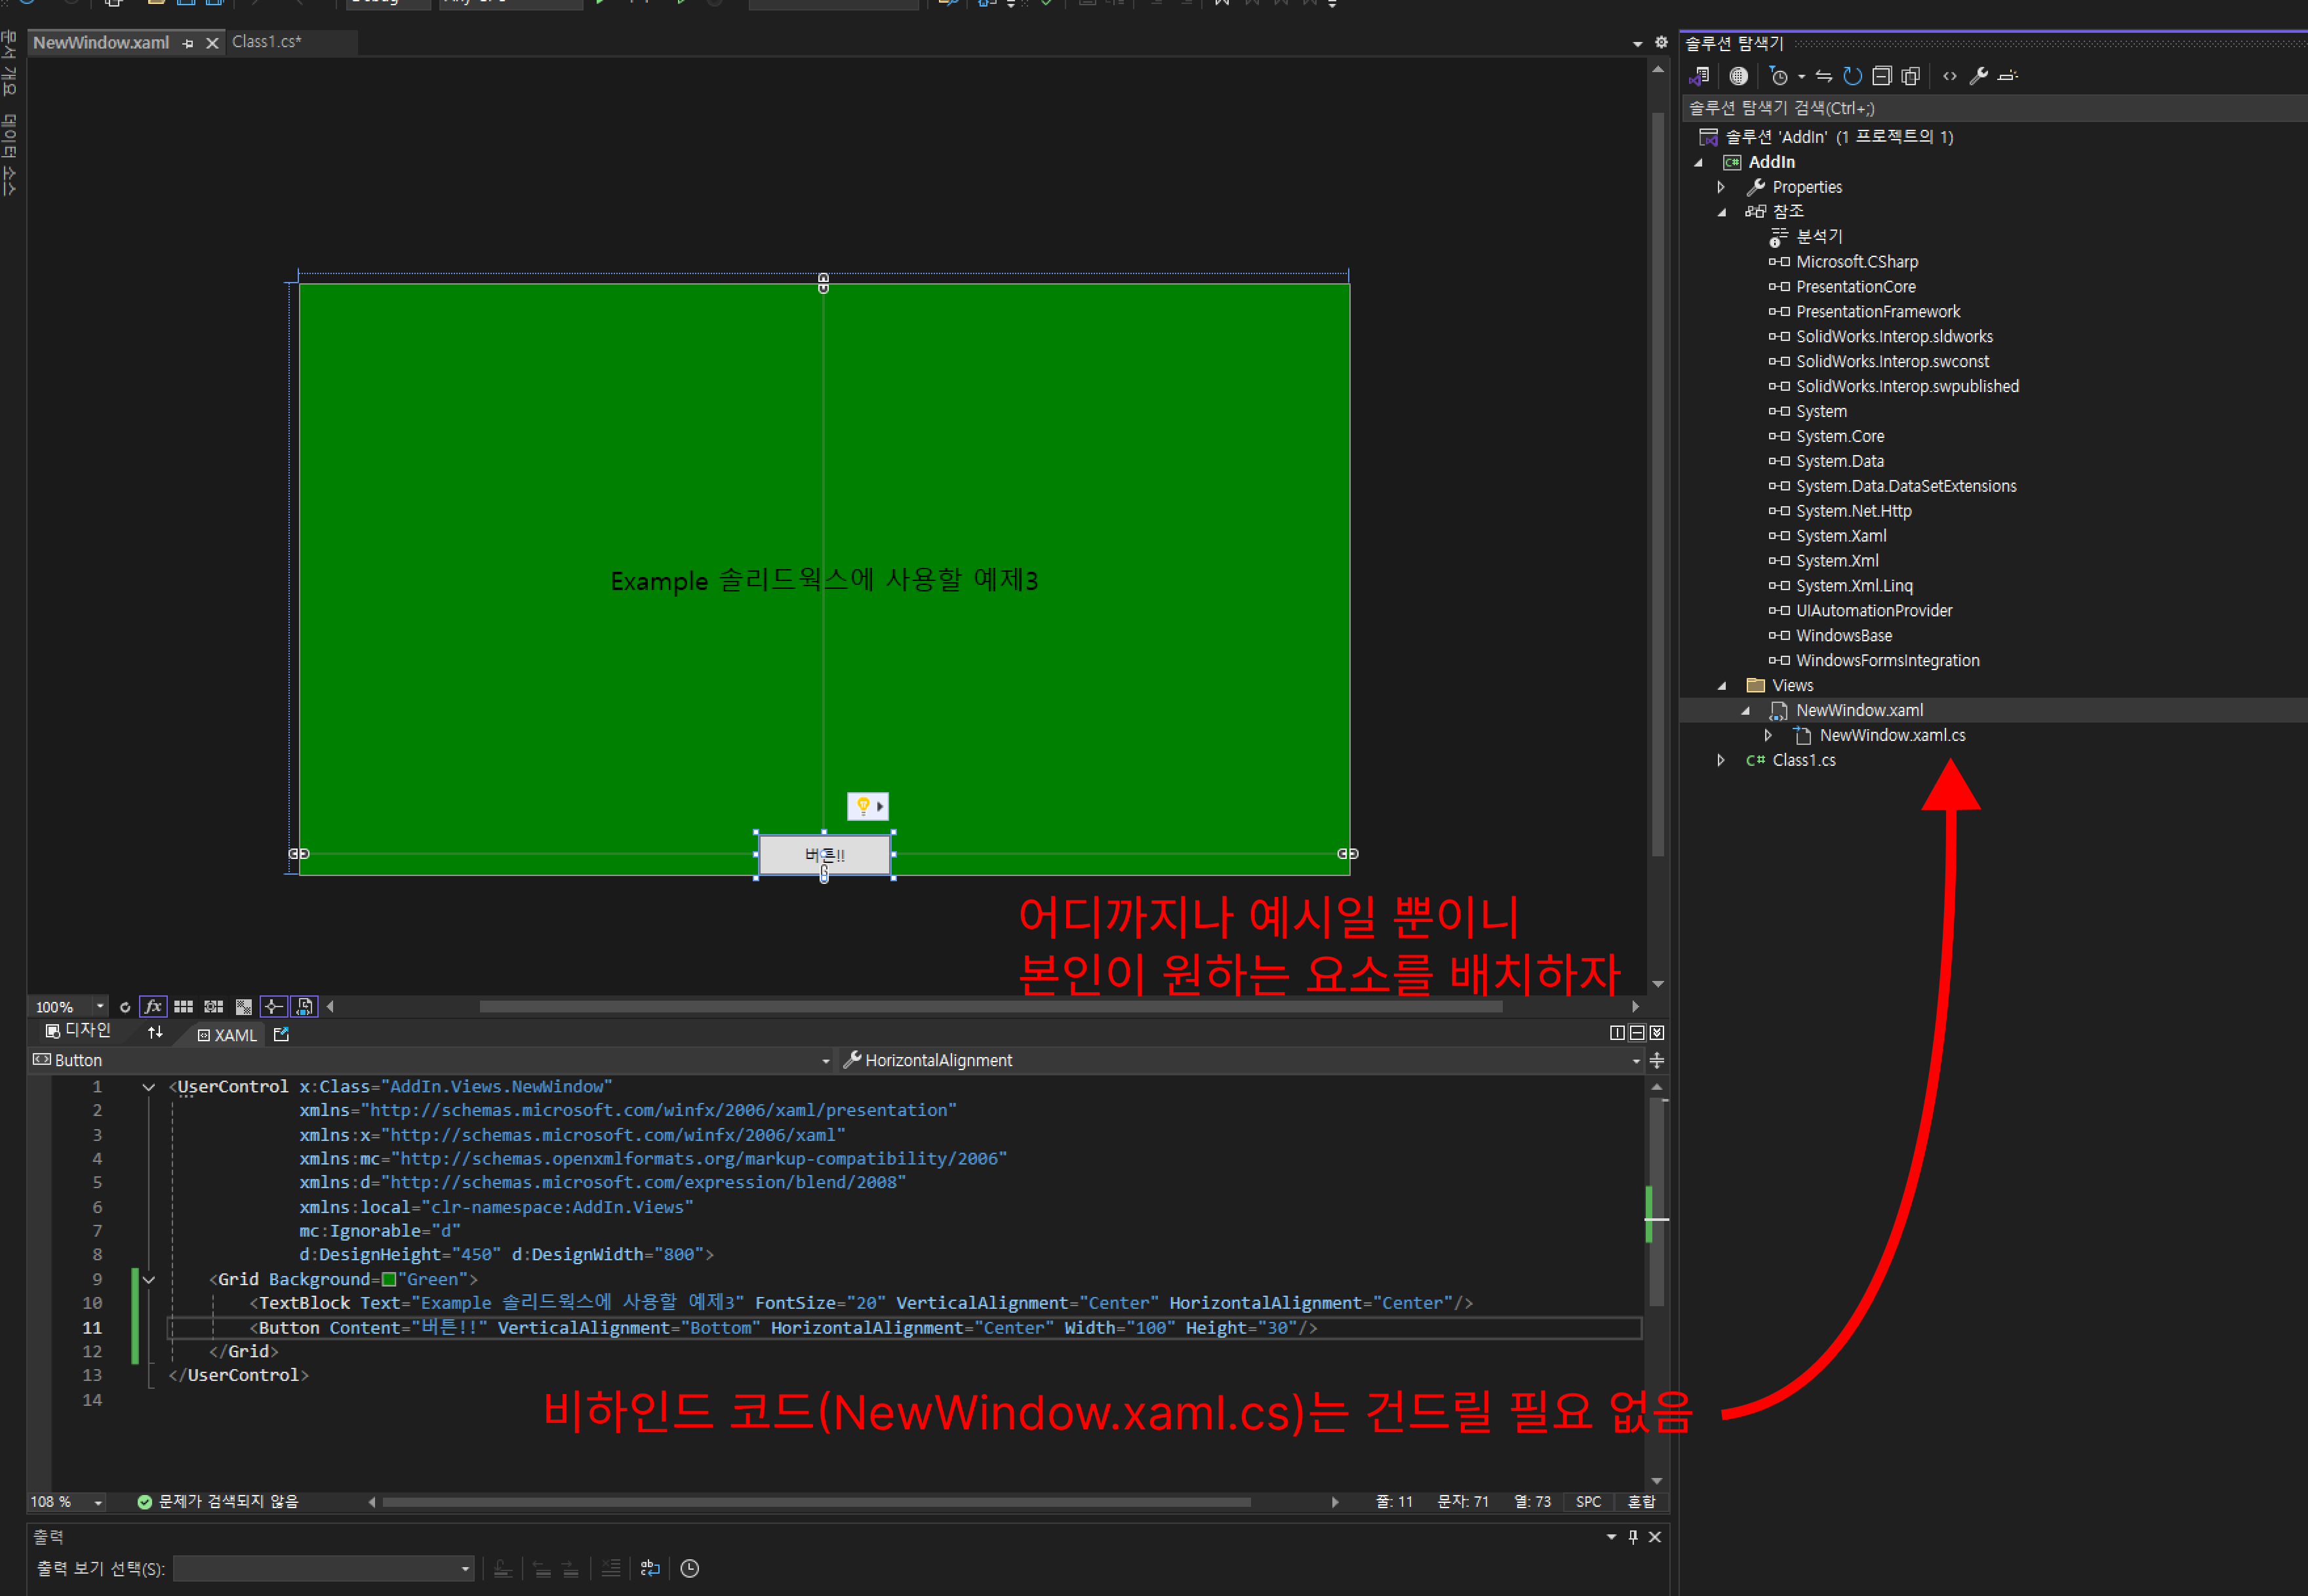Click the lightbulb quick actions in designer
The width and height of the screenshot is (2308, 1596).
coord(867,806)
